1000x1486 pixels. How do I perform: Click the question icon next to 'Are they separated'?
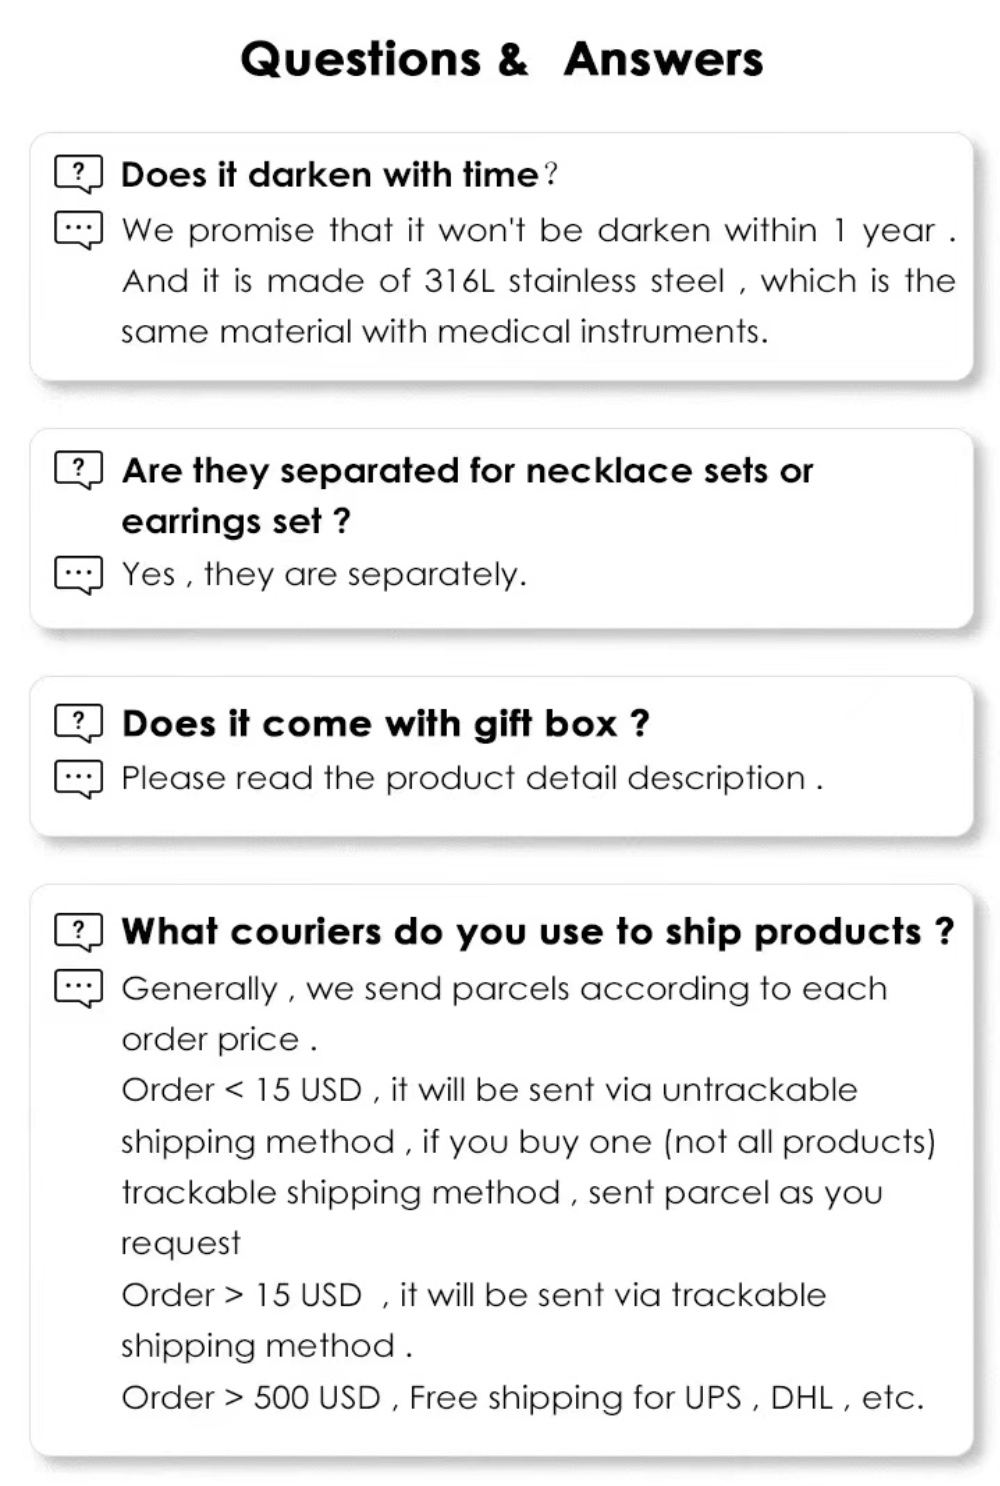click(x=78, y=470)
